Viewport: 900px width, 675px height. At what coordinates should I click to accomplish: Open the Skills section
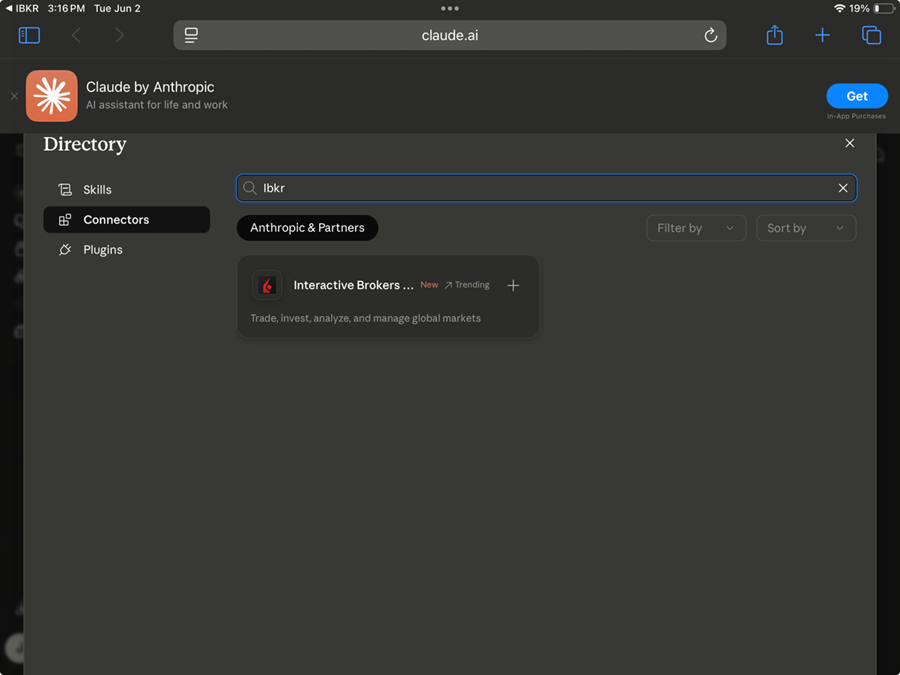[x=127, y=189]
